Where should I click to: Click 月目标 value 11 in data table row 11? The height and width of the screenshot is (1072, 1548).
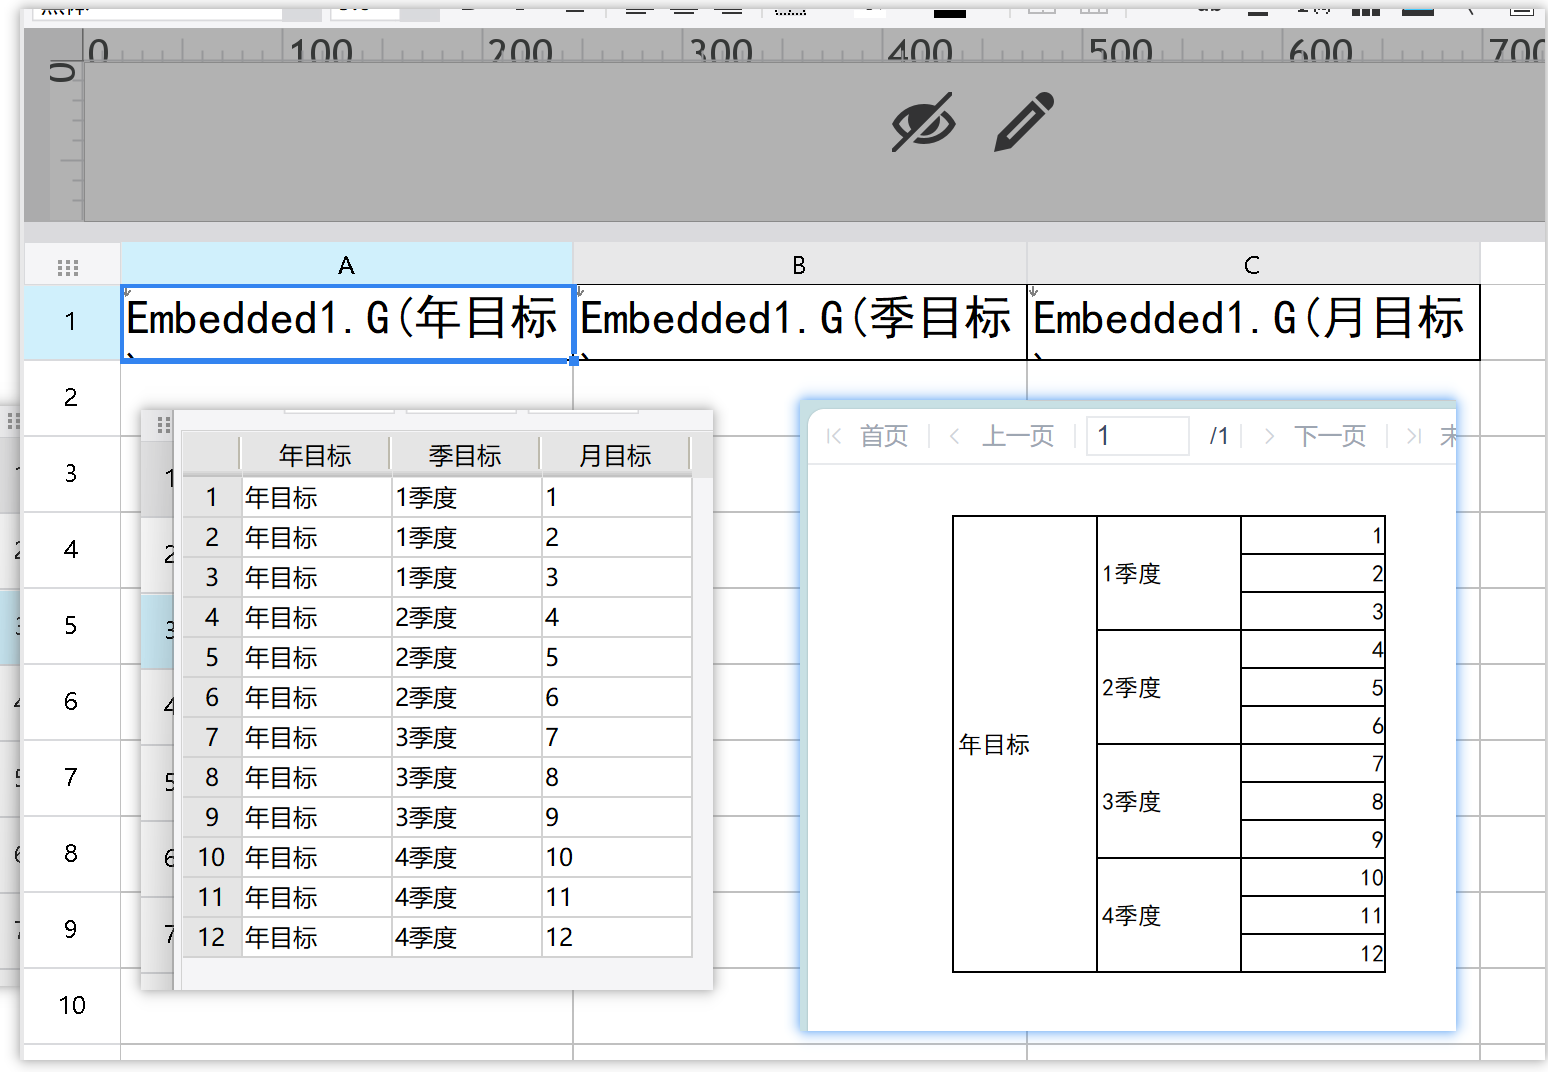coord(616,898)
